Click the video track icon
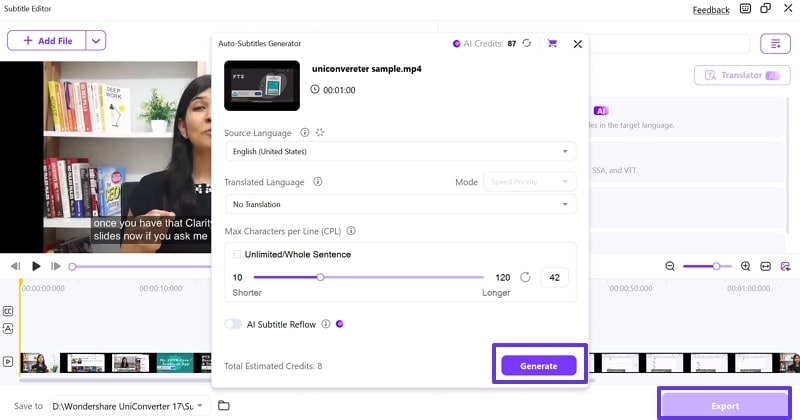 click(x=8, y=362)
